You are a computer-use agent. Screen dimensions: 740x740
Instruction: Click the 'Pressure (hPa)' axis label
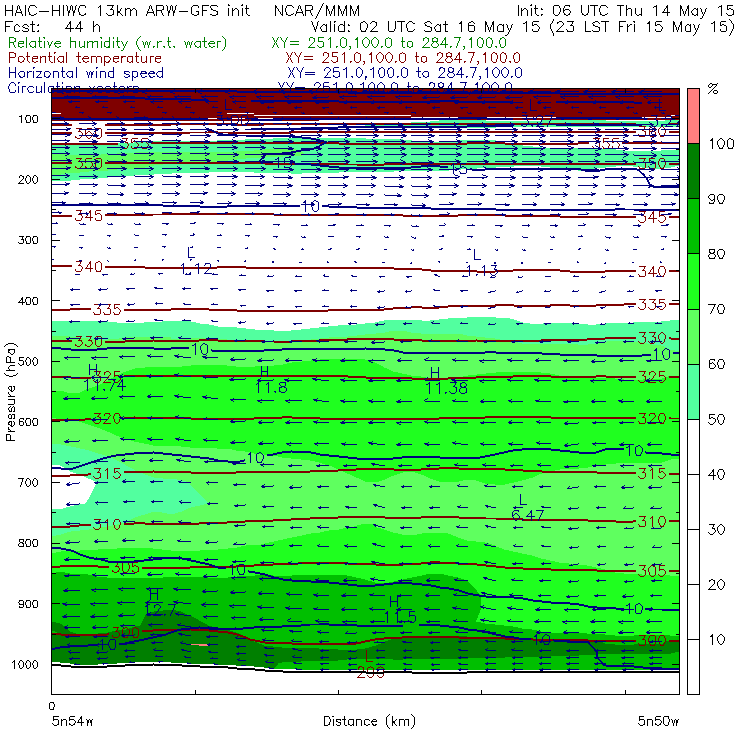coord(10,392)
